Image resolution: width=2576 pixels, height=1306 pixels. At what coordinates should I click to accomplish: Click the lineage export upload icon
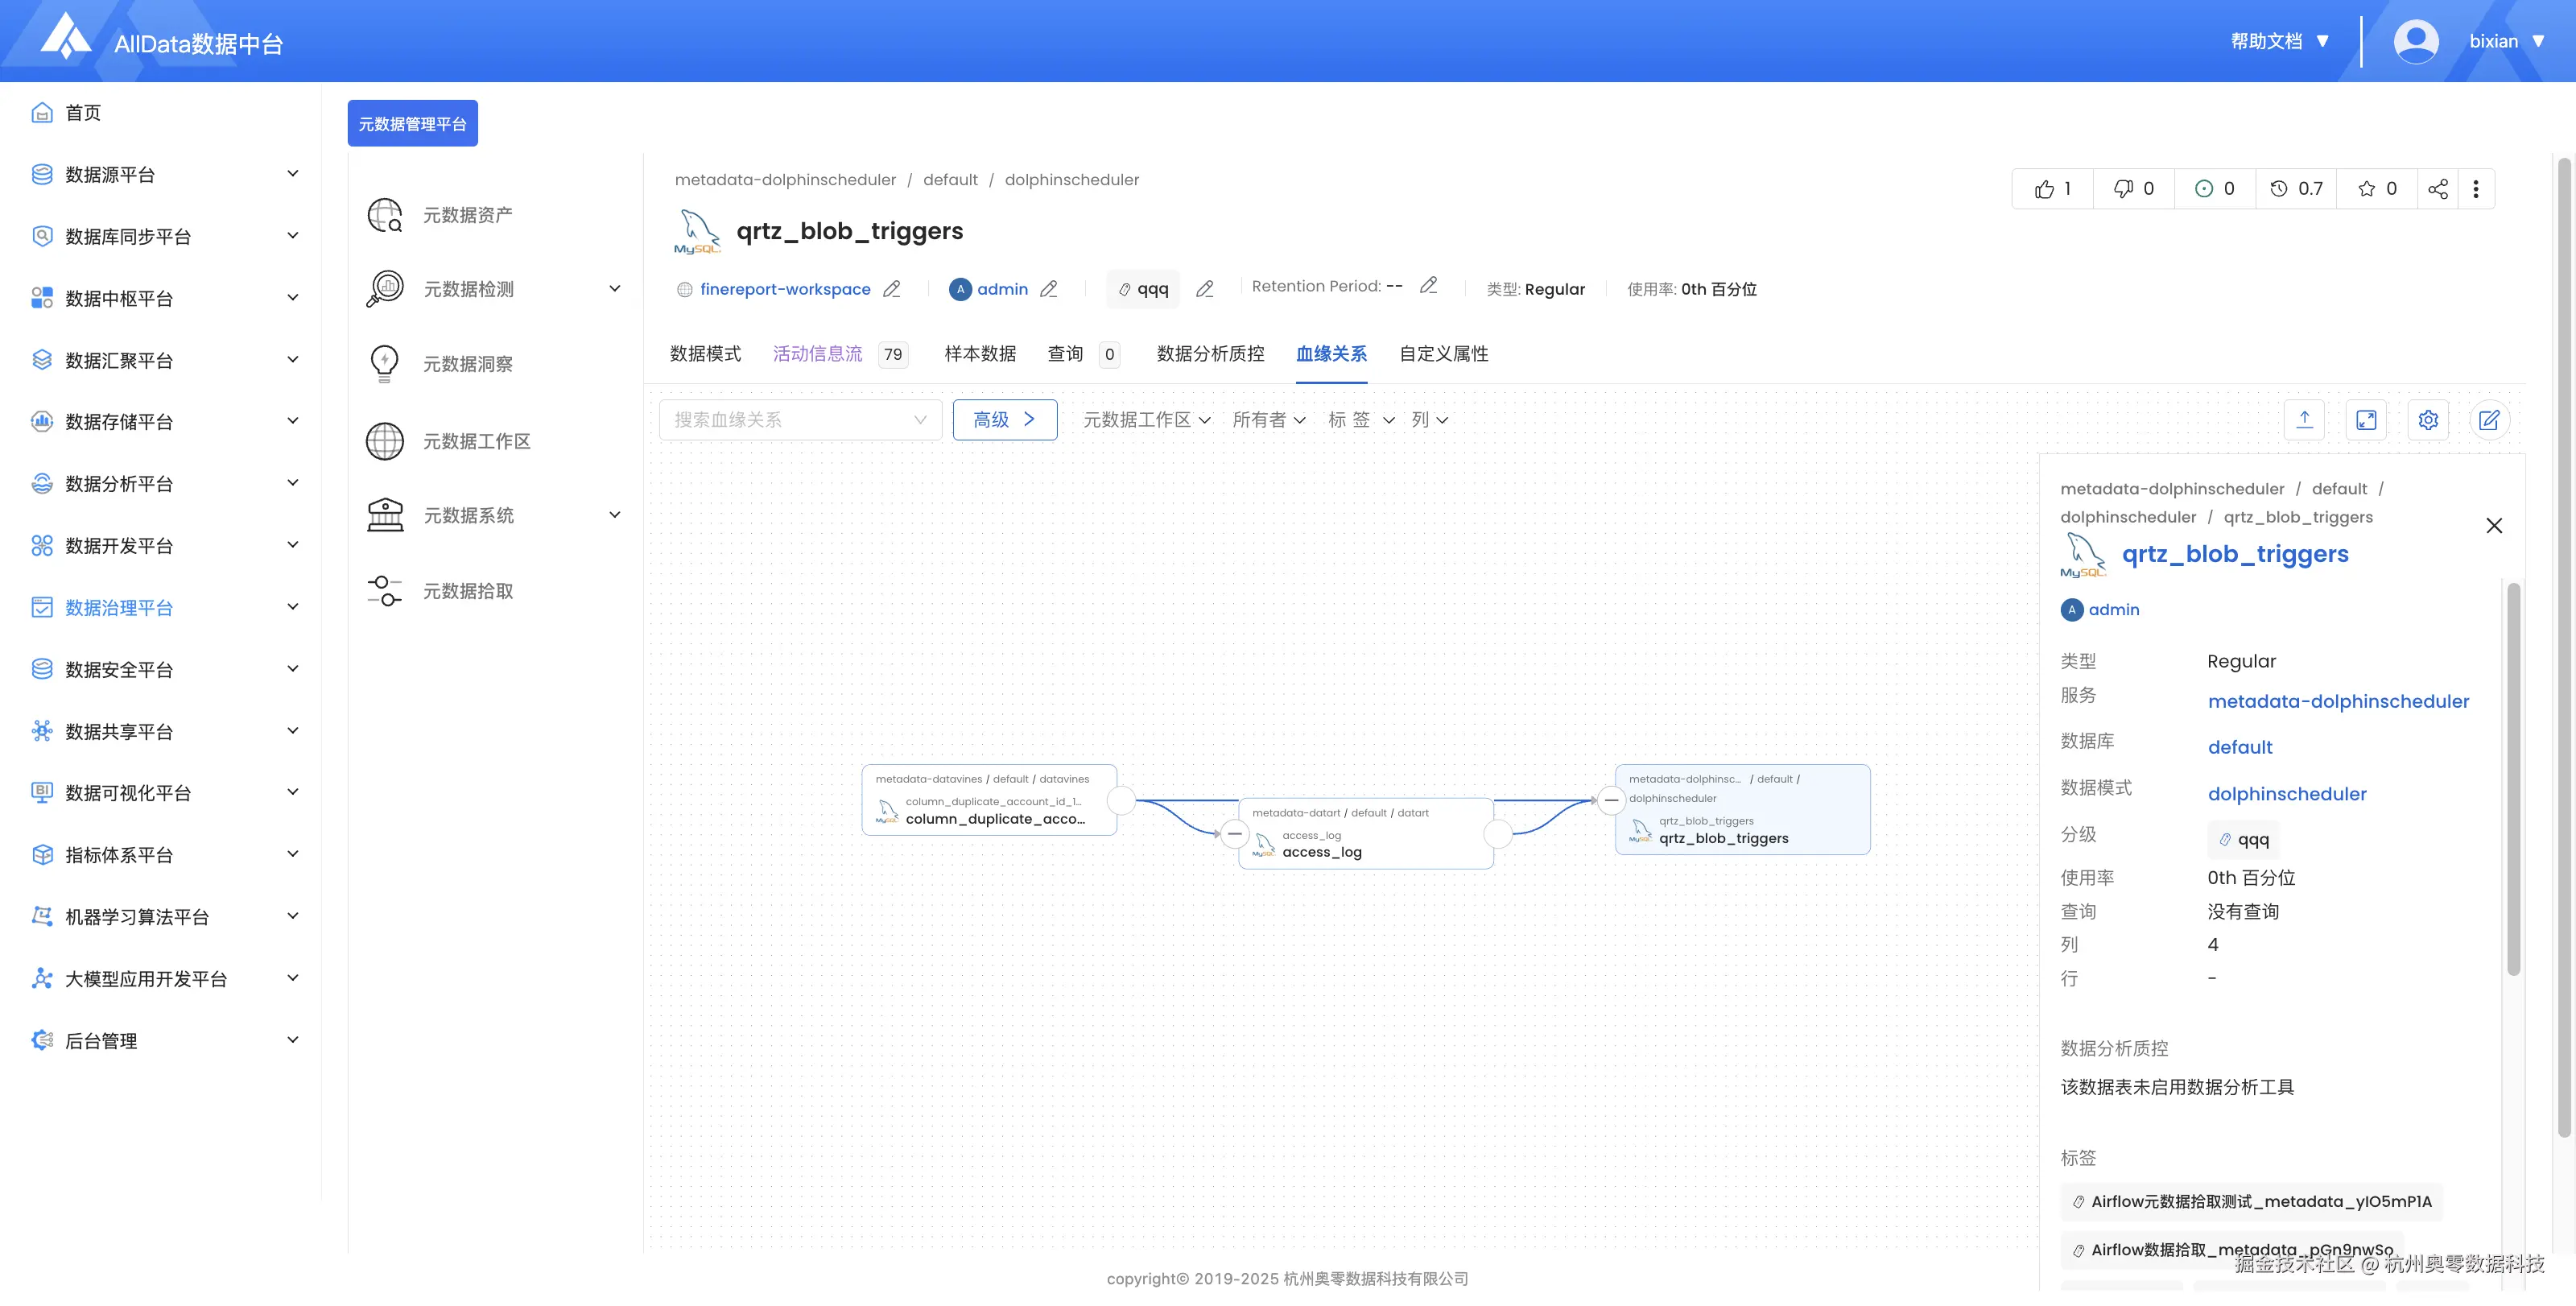[2304, 420]
